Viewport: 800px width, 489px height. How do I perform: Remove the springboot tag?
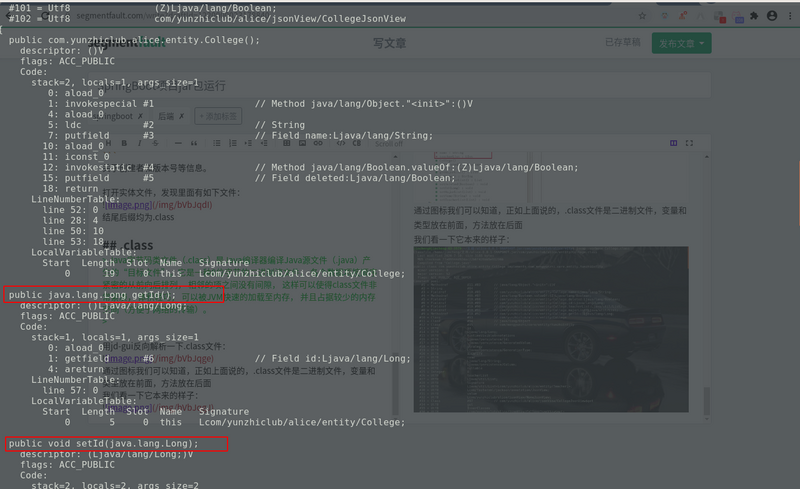click(140, 116)
